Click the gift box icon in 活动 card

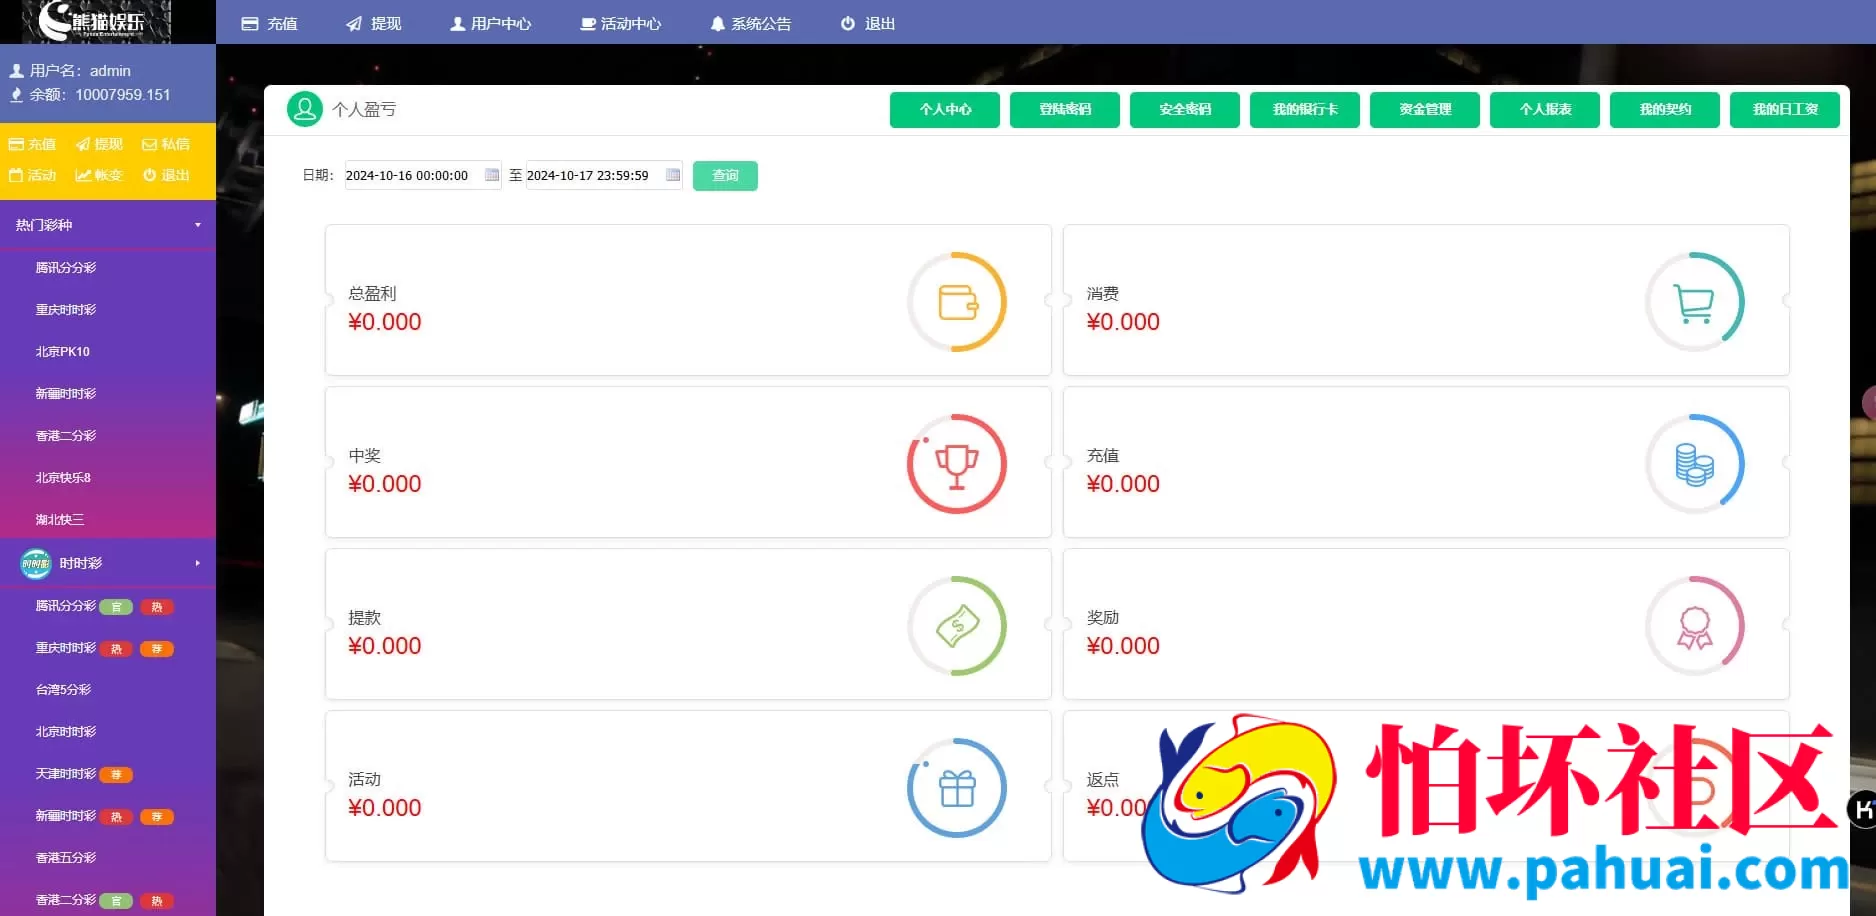point(957,788)
